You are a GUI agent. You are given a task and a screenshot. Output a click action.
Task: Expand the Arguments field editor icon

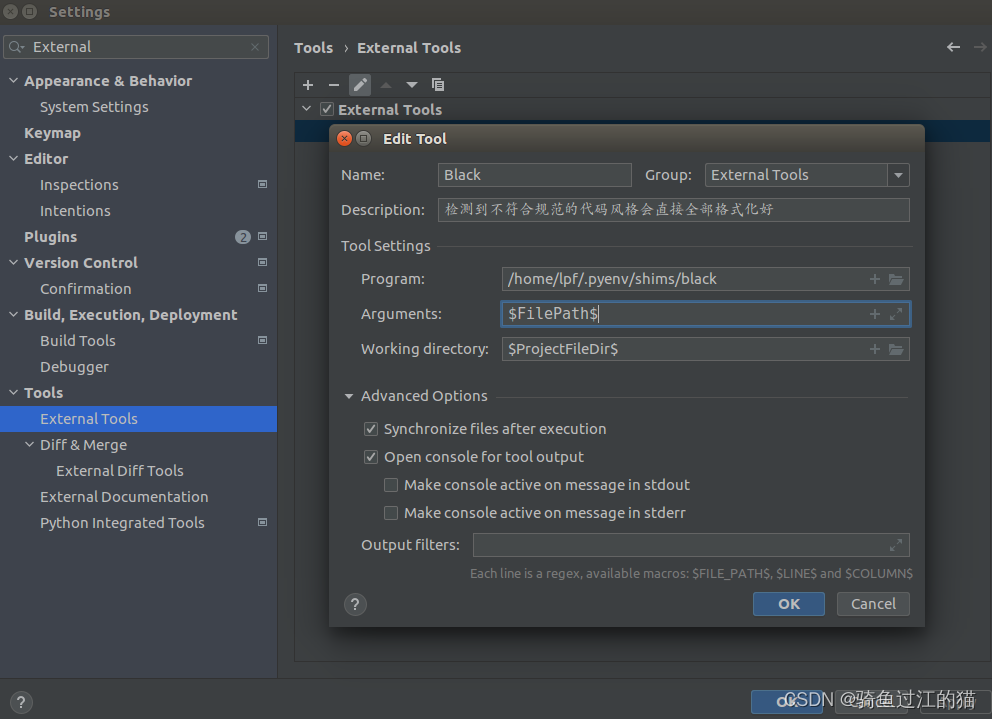(x=896, y=314)
